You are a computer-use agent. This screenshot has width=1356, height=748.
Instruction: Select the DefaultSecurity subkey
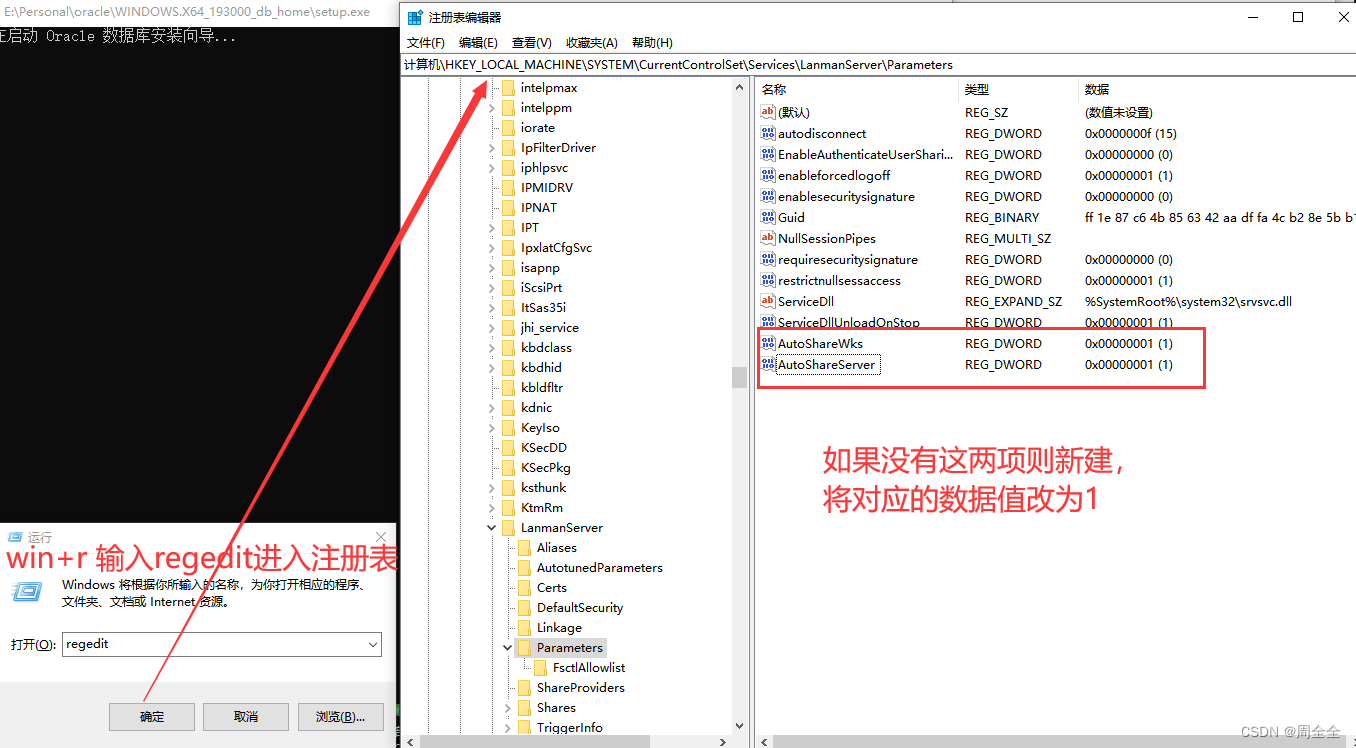coord(580,608)
